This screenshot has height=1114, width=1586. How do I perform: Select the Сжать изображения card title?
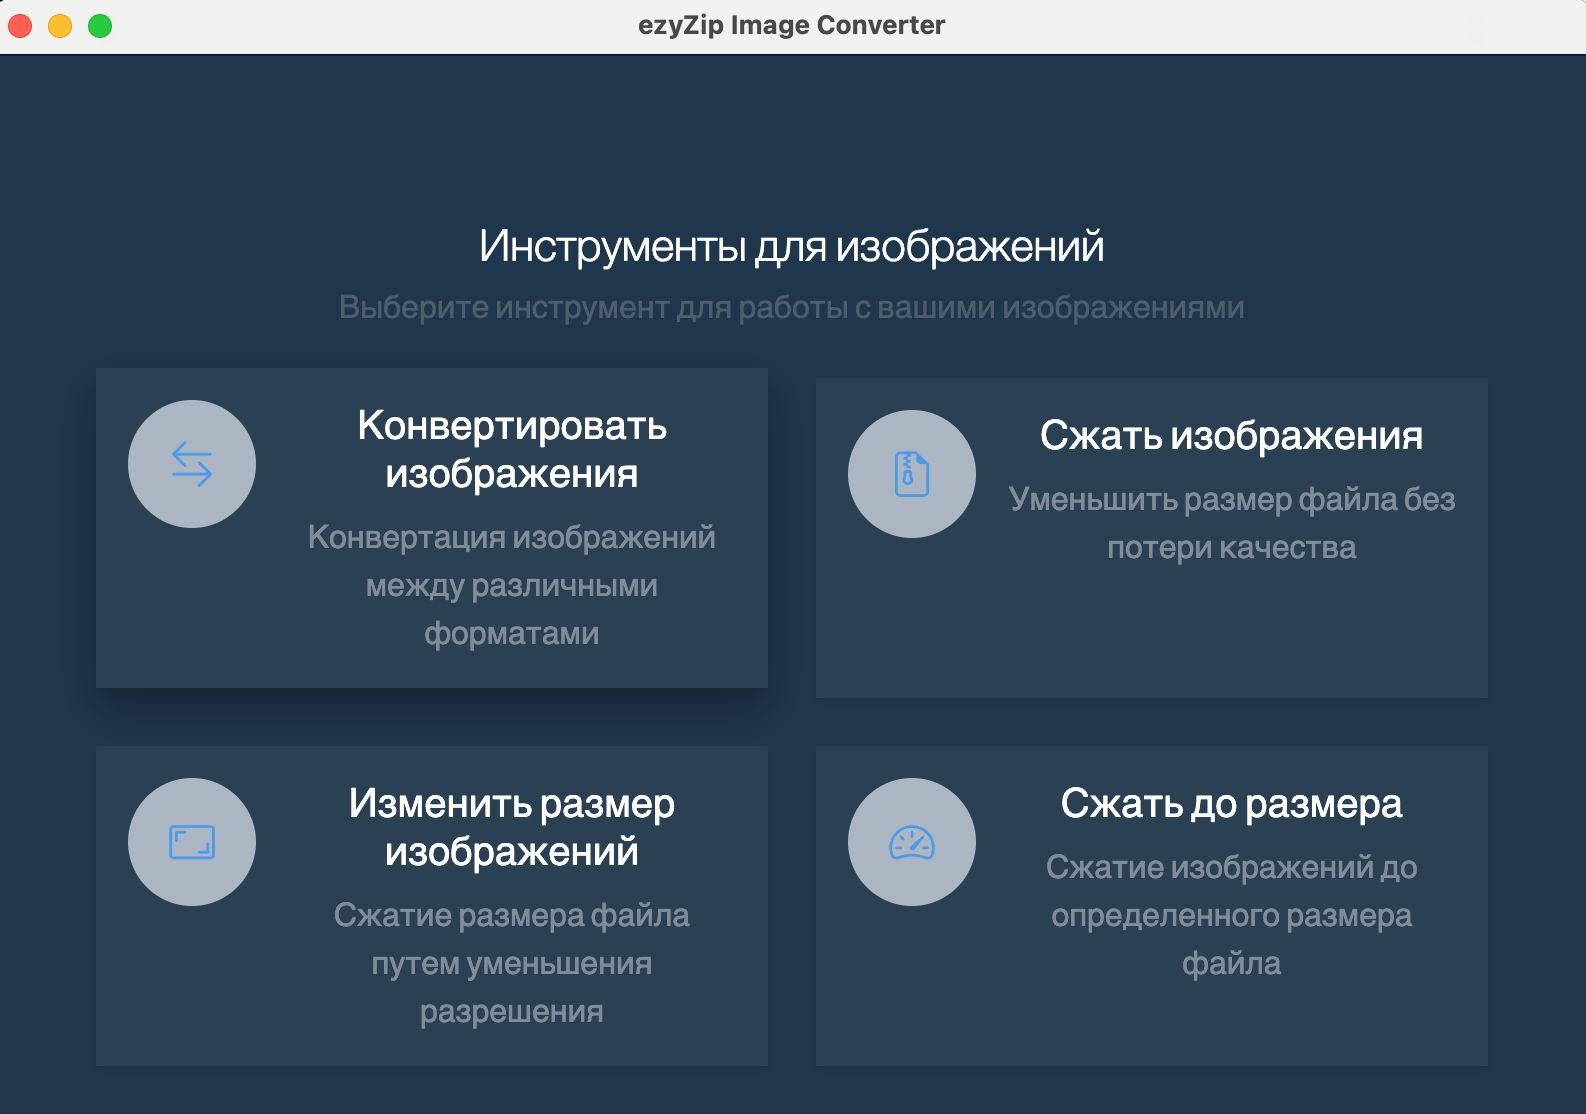(1231, 436)
